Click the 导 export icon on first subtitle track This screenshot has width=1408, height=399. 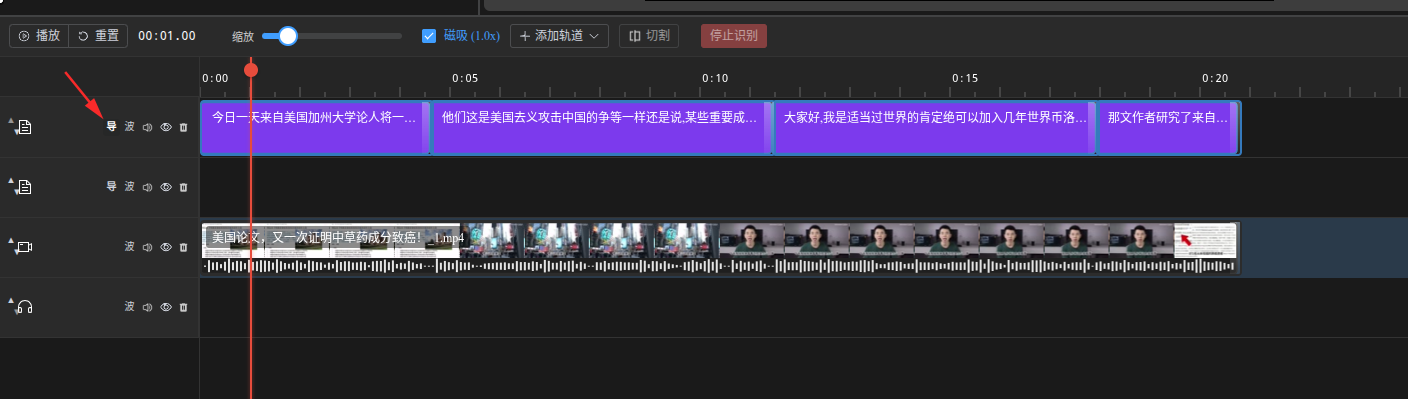click(112, 127)
